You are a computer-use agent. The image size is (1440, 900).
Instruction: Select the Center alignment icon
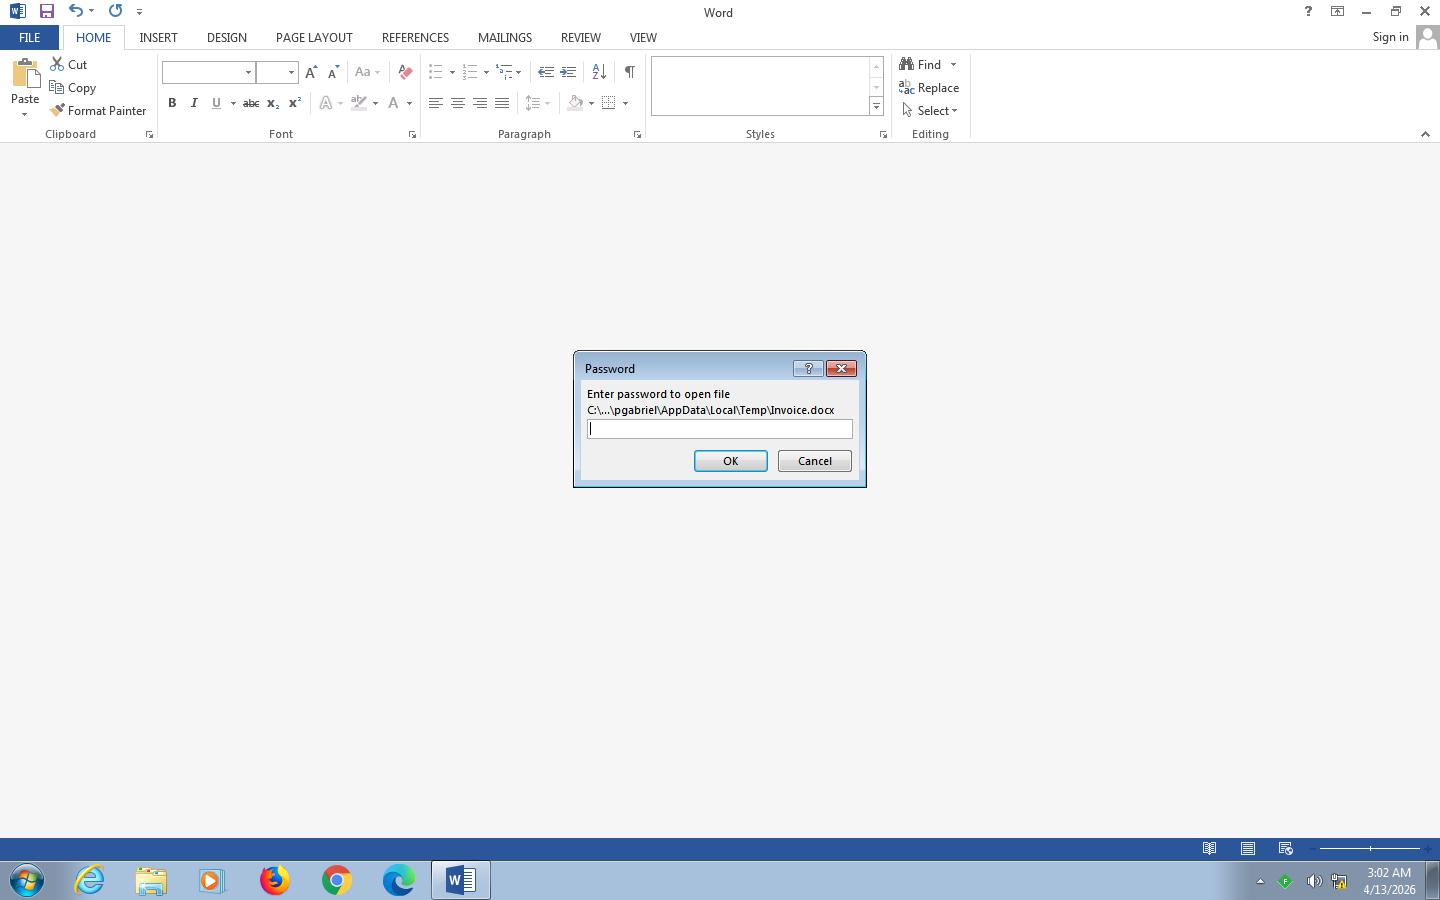coord(457,103)
